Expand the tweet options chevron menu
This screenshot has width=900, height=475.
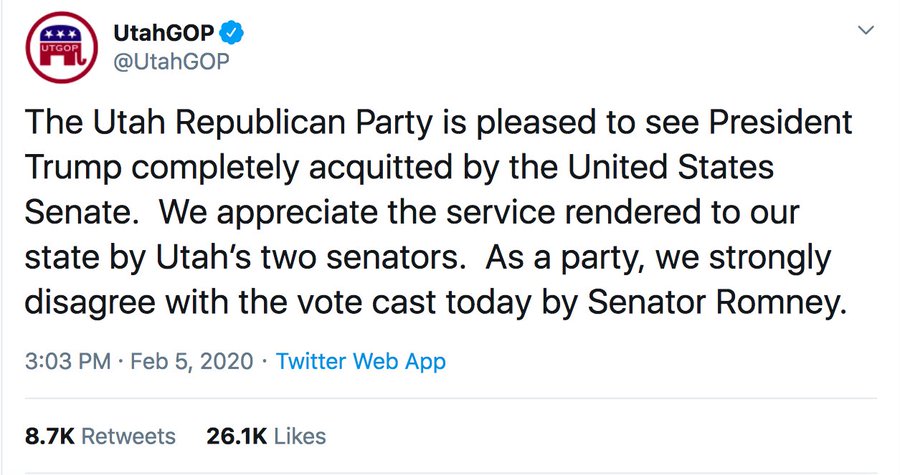tap(866, 30)
